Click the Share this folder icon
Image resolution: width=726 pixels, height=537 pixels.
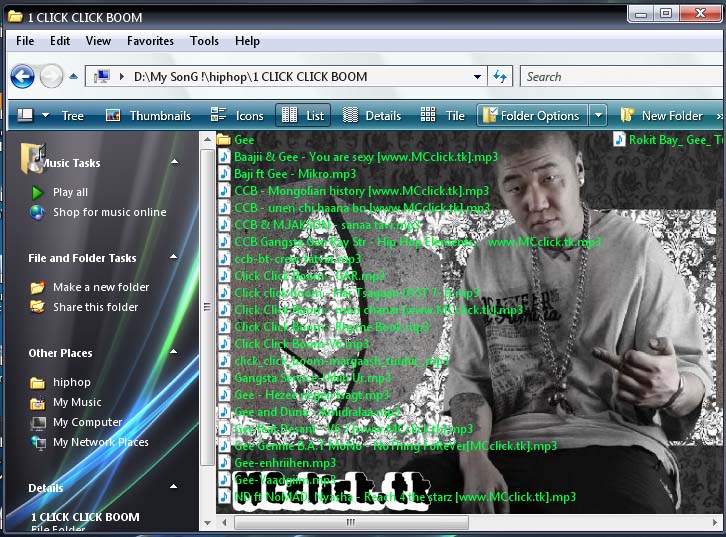[x=38, y=307]
